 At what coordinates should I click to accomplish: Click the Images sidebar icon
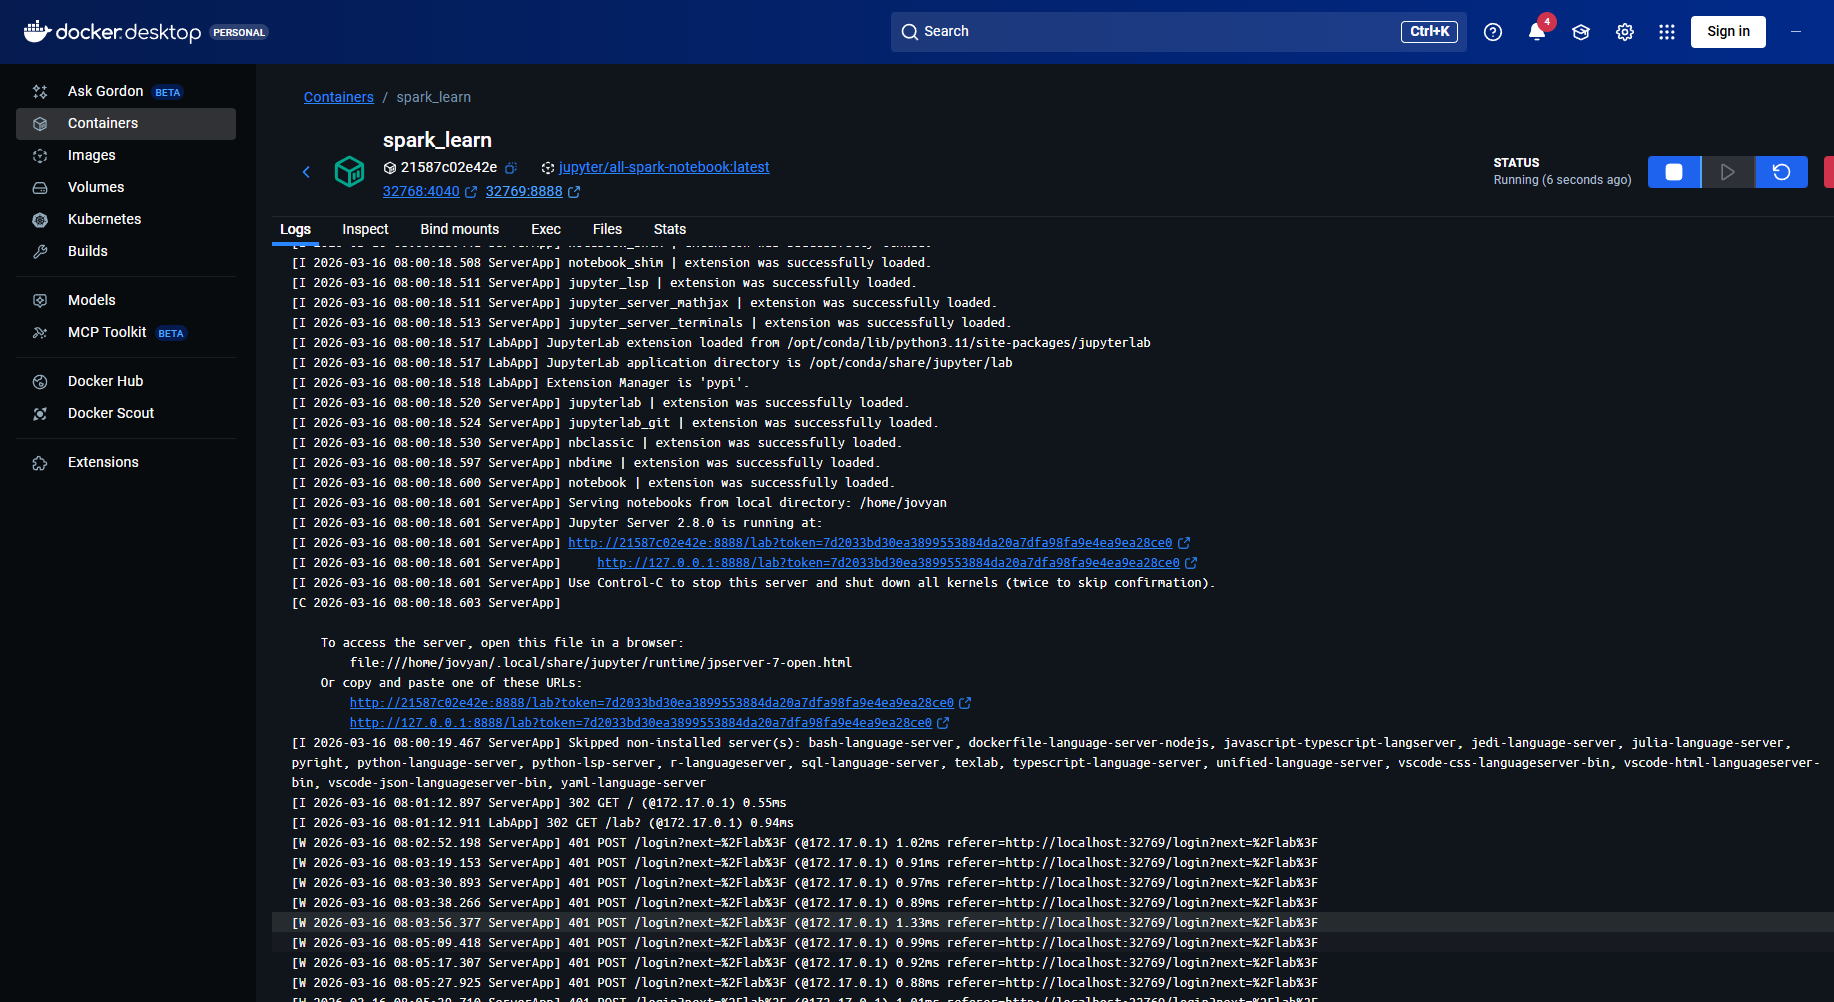pyautogui.click(x=40, y=156)
